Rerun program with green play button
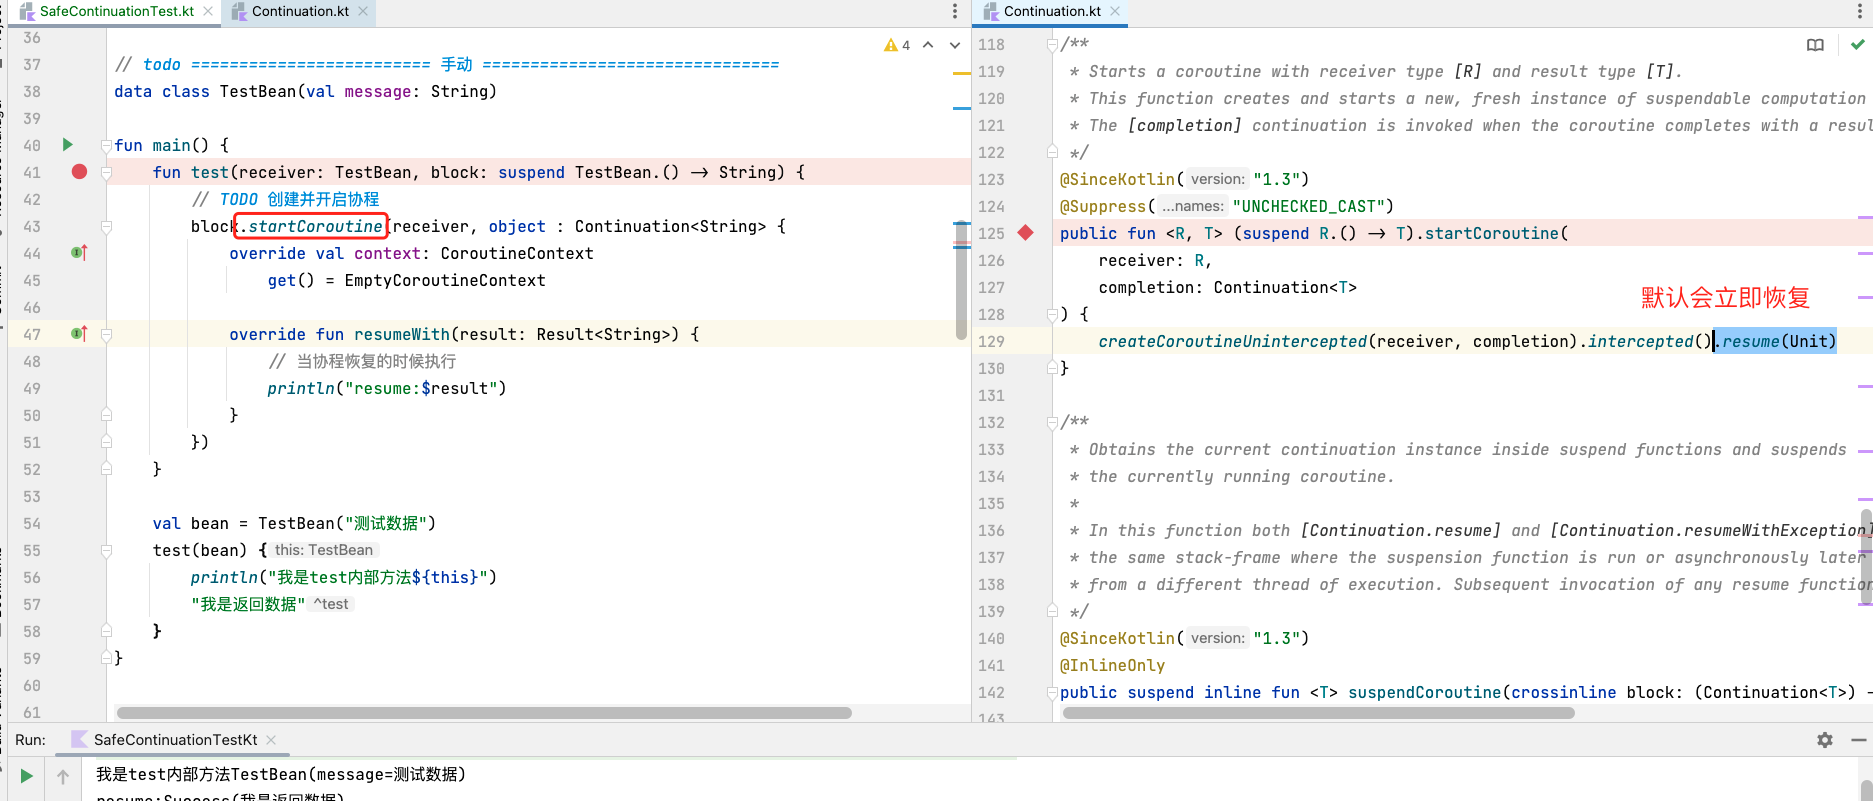Image resolution: width=1873 pixels, height=801 pixels. (x=26, y=776)
